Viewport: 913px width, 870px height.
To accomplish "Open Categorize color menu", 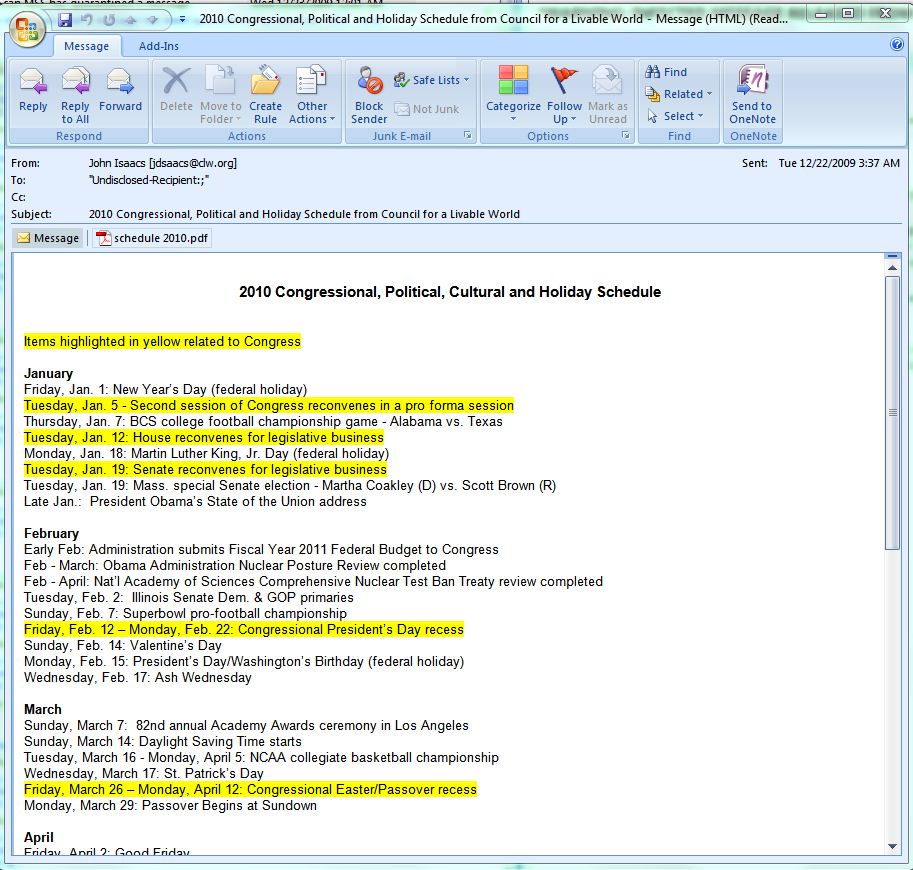I will 513,94.
